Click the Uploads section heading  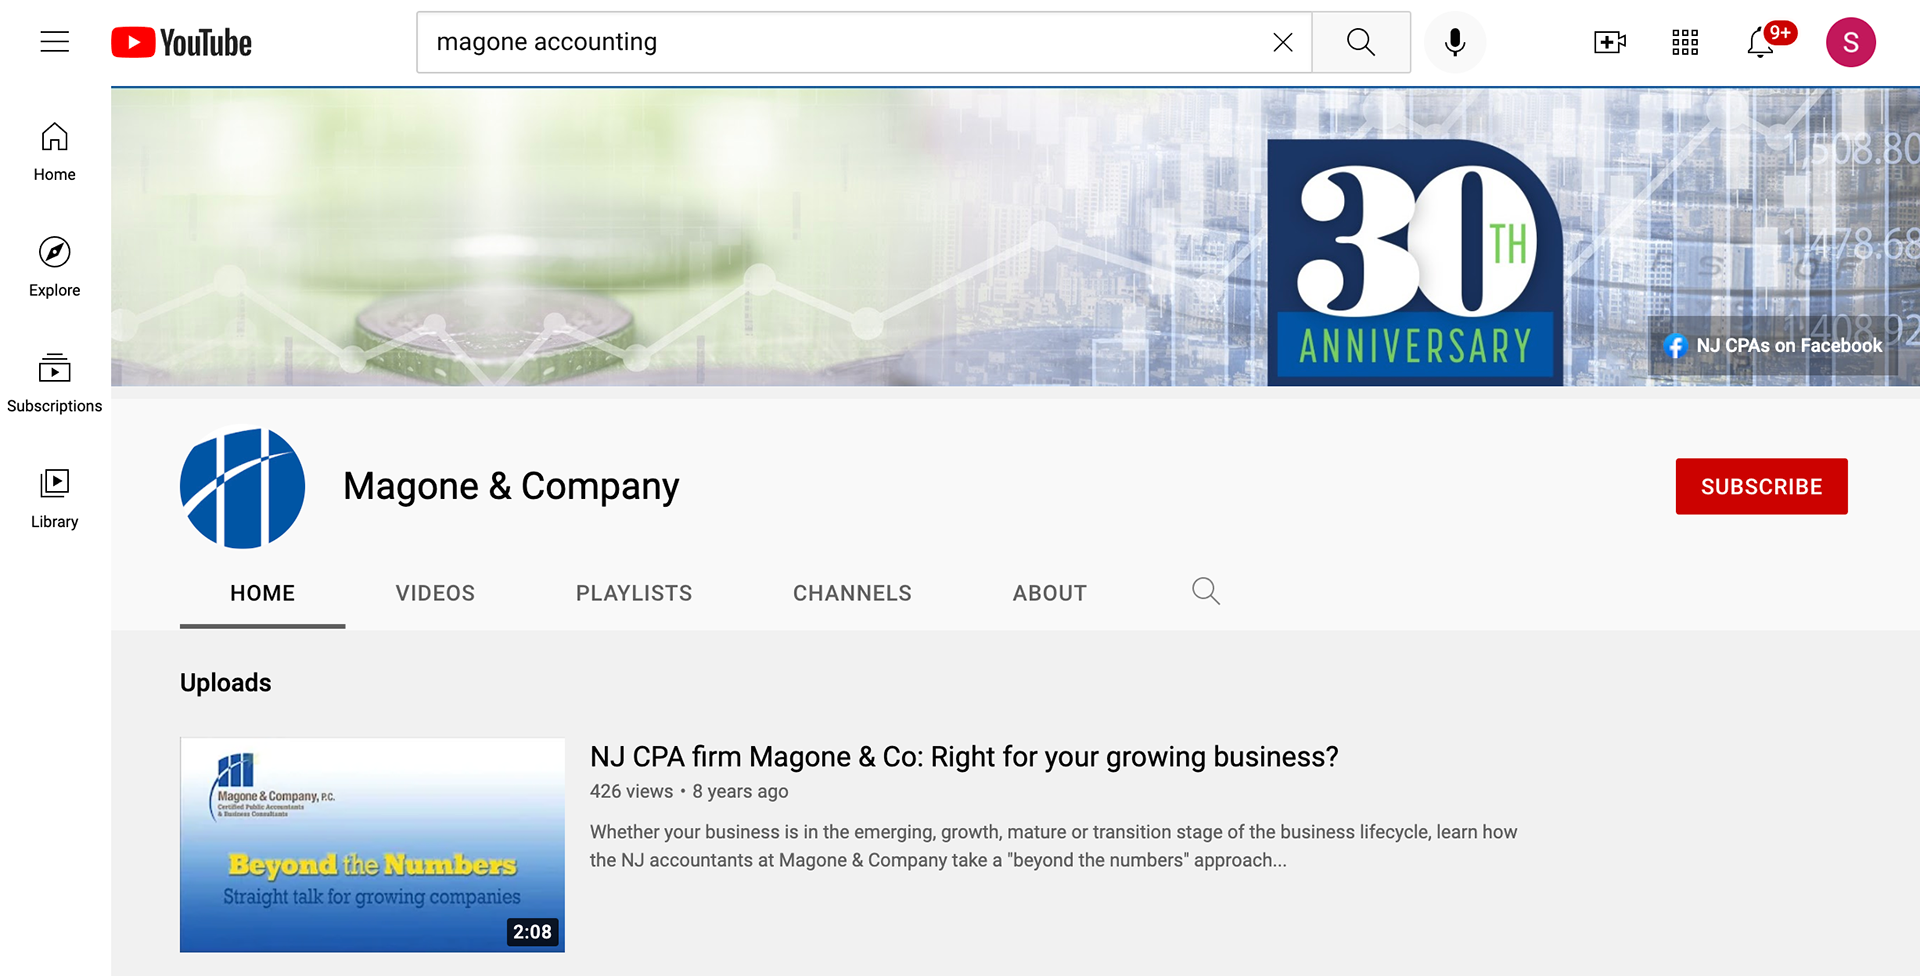225,683
